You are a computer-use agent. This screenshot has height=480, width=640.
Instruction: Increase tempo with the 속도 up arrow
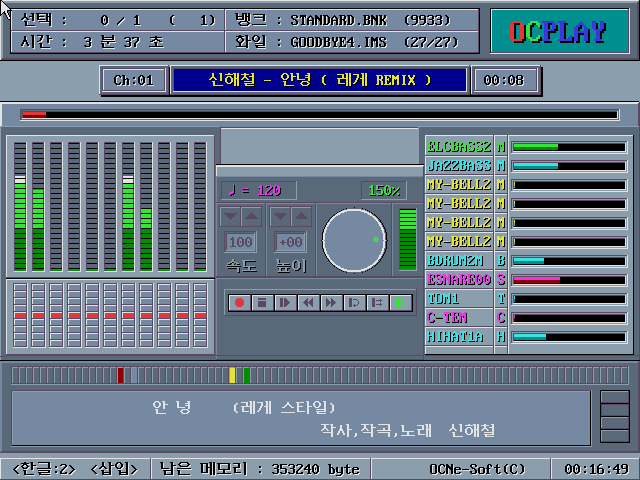251,216
